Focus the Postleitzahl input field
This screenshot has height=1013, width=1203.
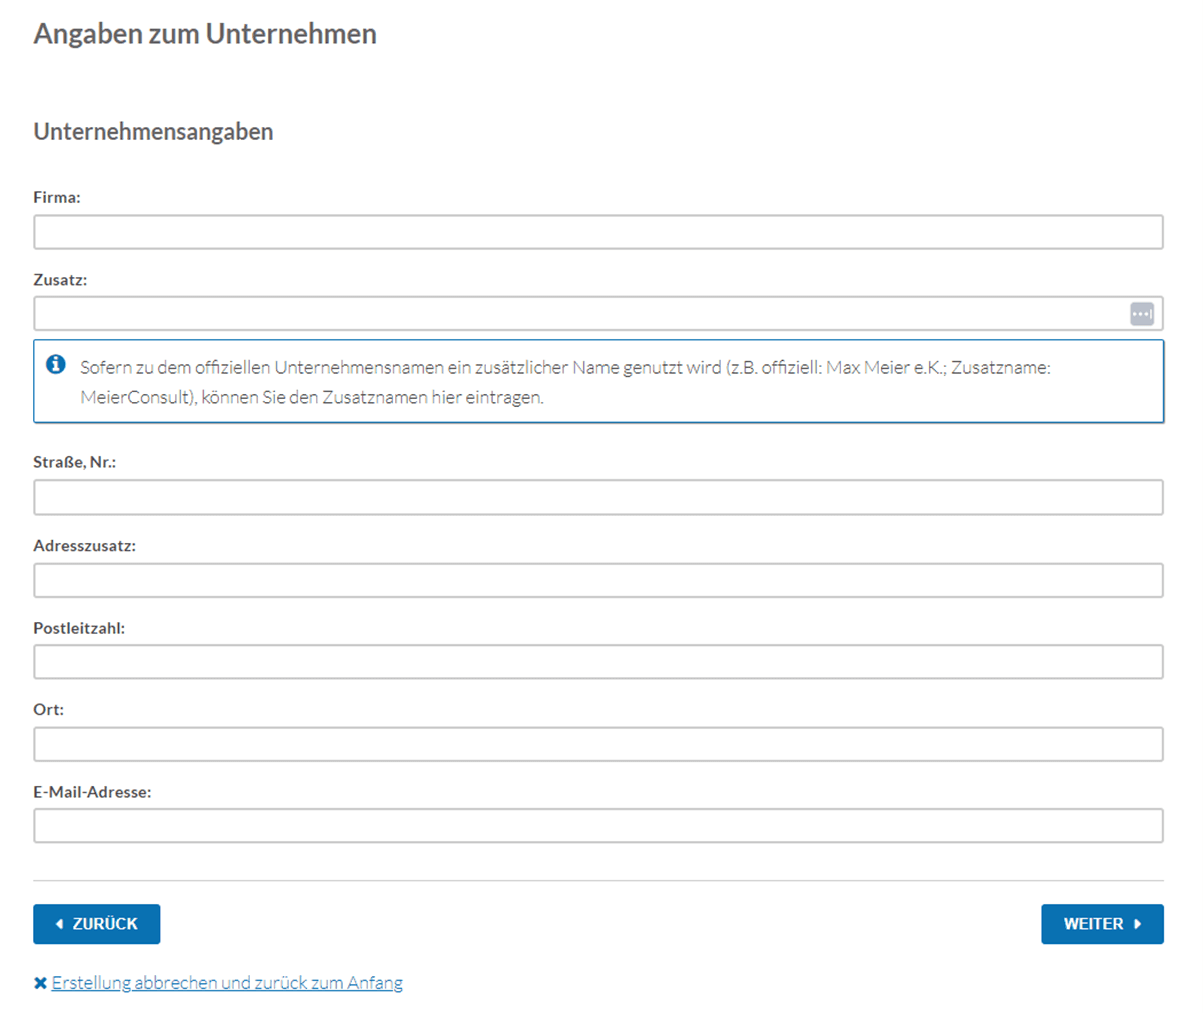click(598, 662)
